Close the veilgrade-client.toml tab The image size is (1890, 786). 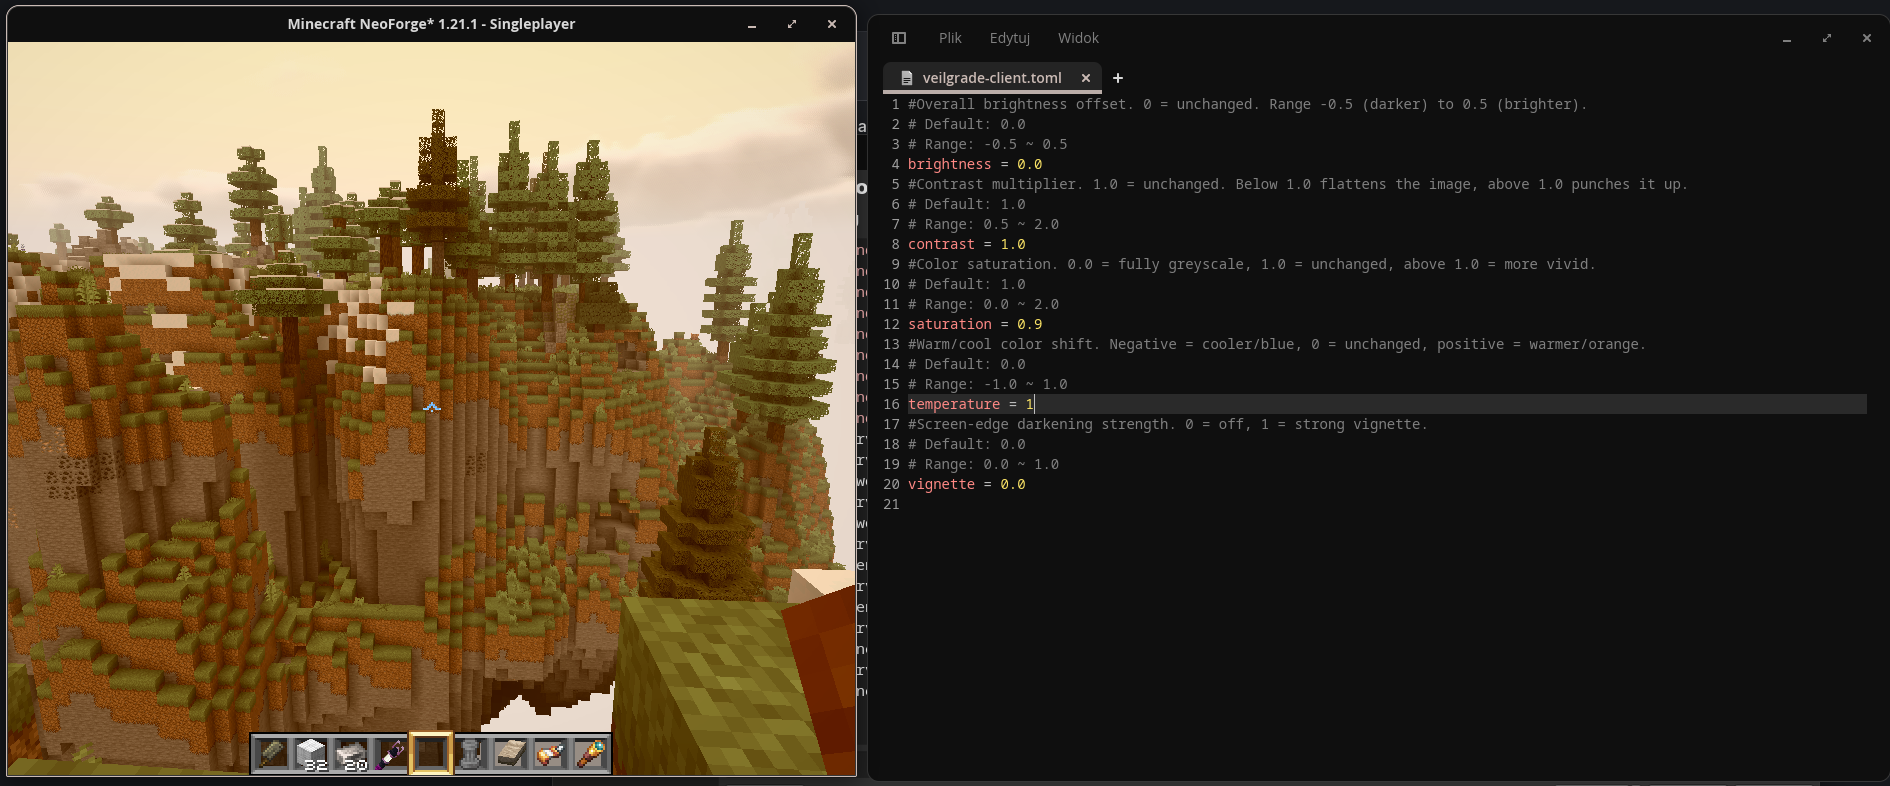point(1086,78)
